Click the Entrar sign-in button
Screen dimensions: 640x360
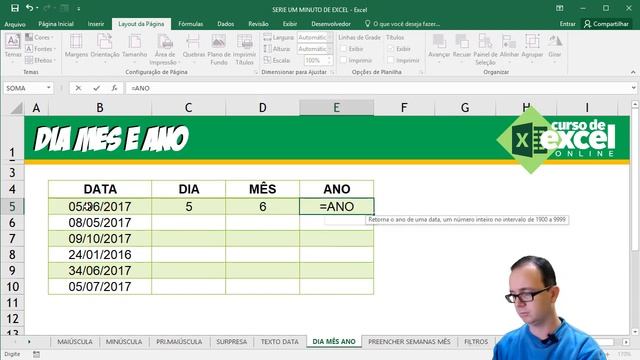click(567, 24)
